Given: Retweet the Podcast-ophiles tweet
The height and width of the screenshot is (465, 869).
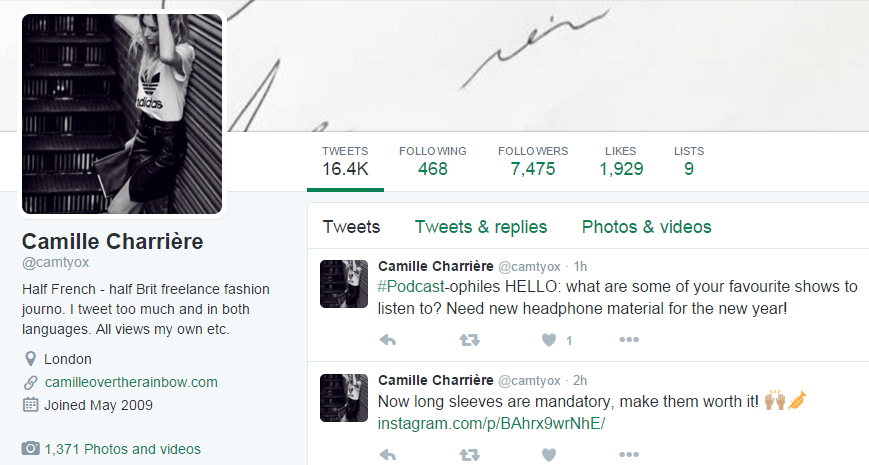Looking at the screenshot, I should point(467,339).
